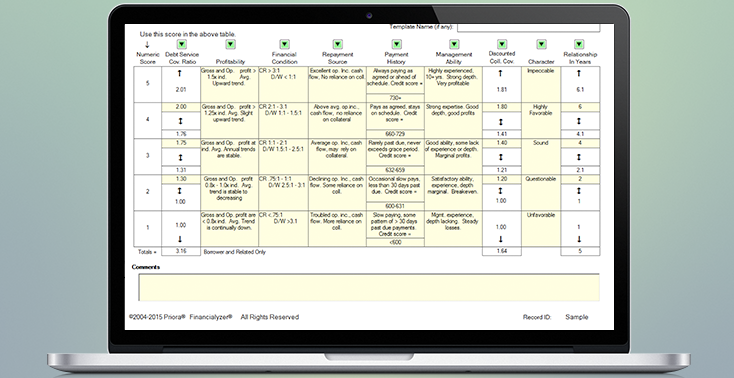The width and height of the screenshot is (734, 378).
Task: Click the Template Name input field
Action: click(528, 27)
